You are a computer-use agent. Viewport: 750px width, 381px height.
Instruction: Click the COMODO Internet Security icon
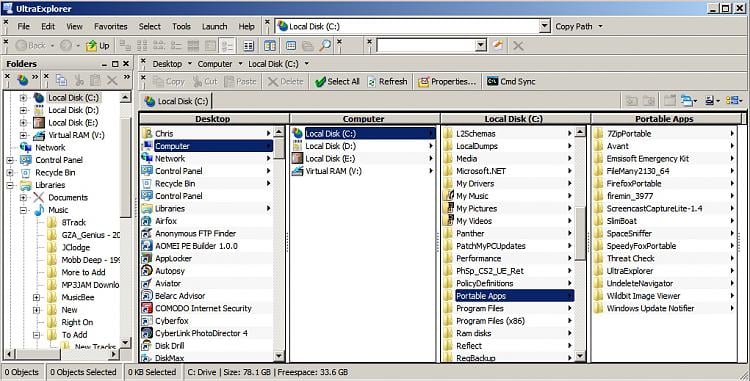pyautogui.click(x=147, y=308)
